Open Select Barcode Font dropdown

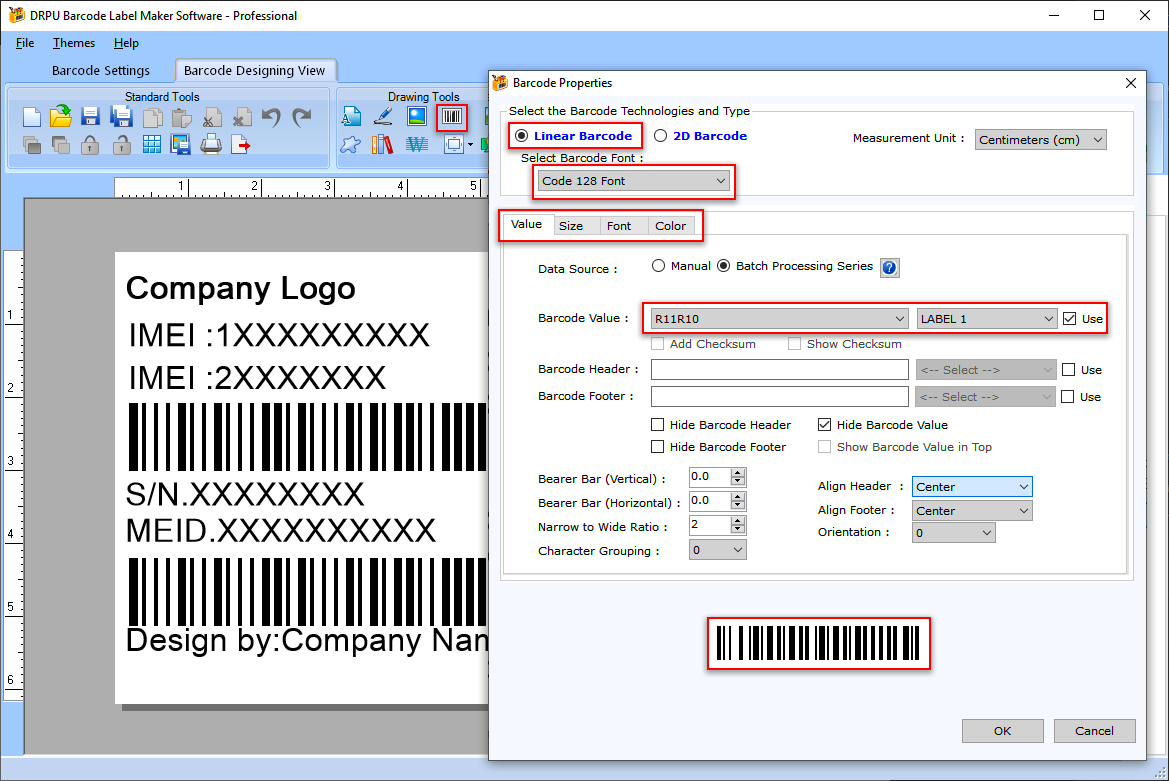634,181
